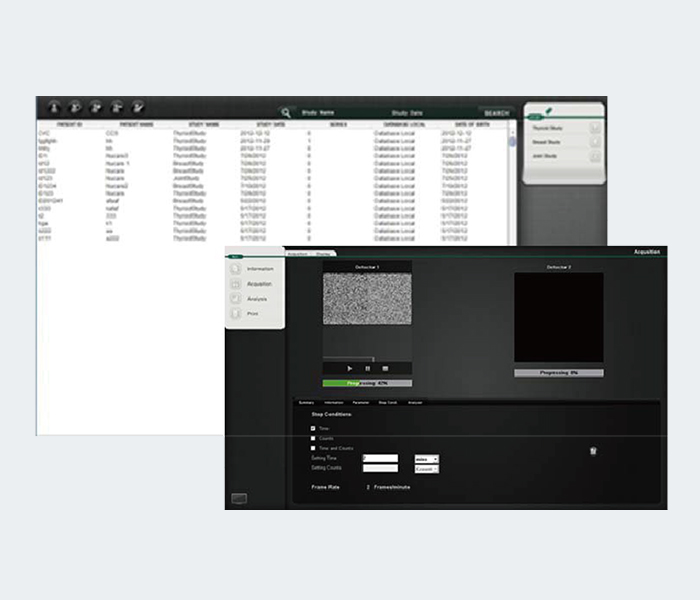Screen dimensions: 700x600
Task: Play the Detector 1 acquisition
Action: click(350, 369)
